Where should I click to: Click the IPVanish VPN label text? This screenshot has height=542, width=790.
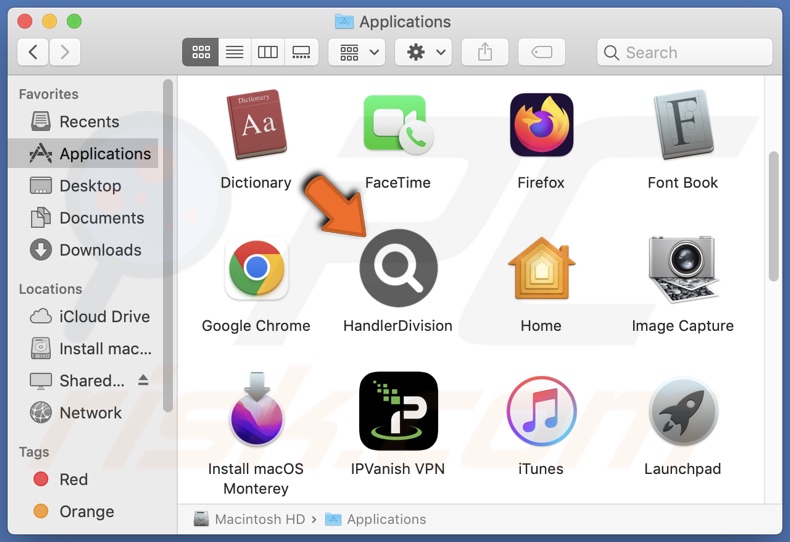pos(398,468)
